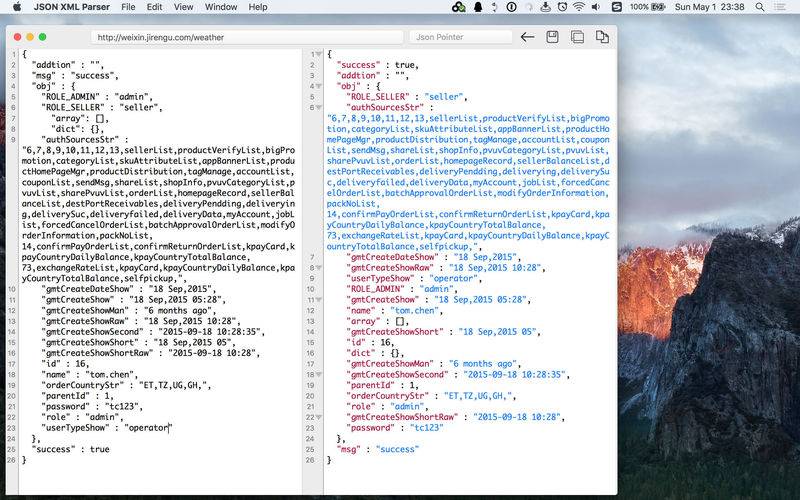Open Spotlight search magnifier

click(x=760, y=7)
